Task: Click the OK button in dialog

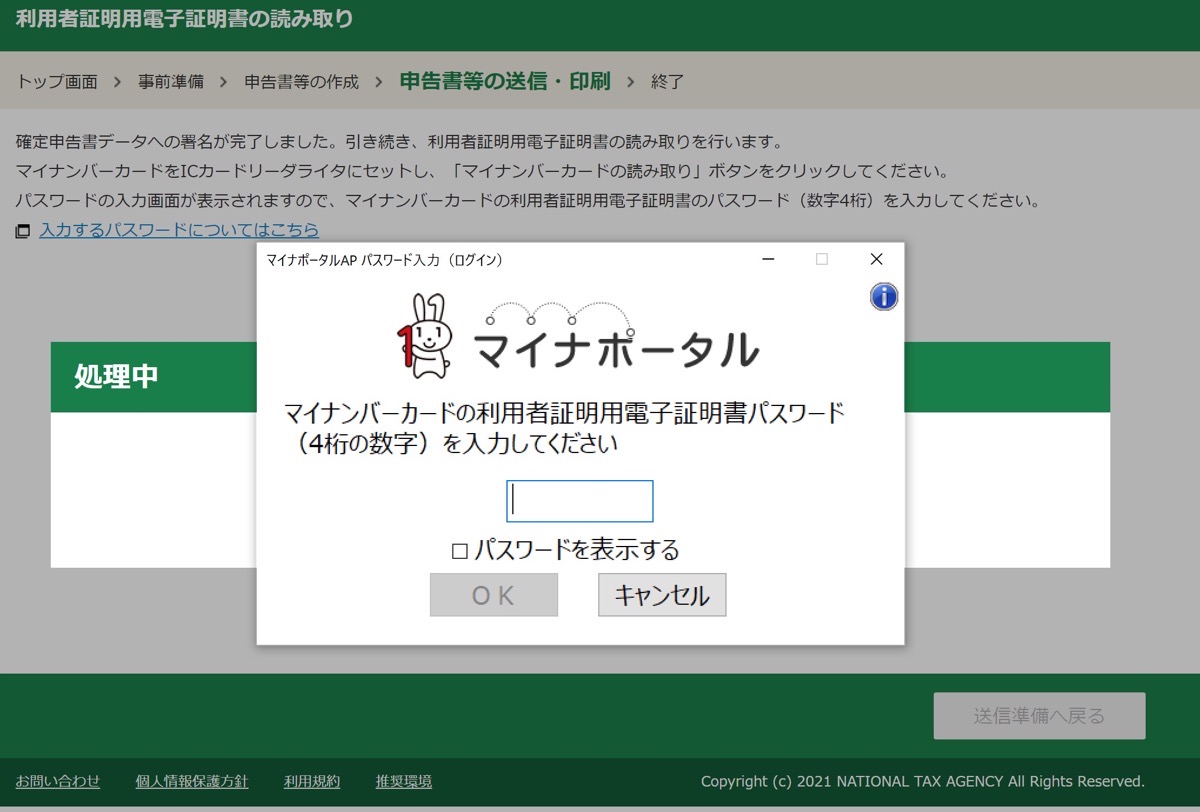Action: tap(494, 595)
